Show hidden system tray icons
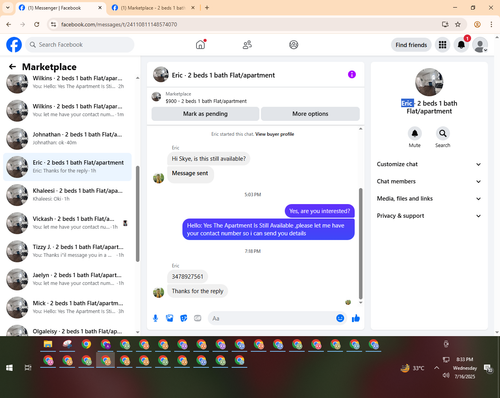Viewport: 500px width, 398px height. pos(436,368)
